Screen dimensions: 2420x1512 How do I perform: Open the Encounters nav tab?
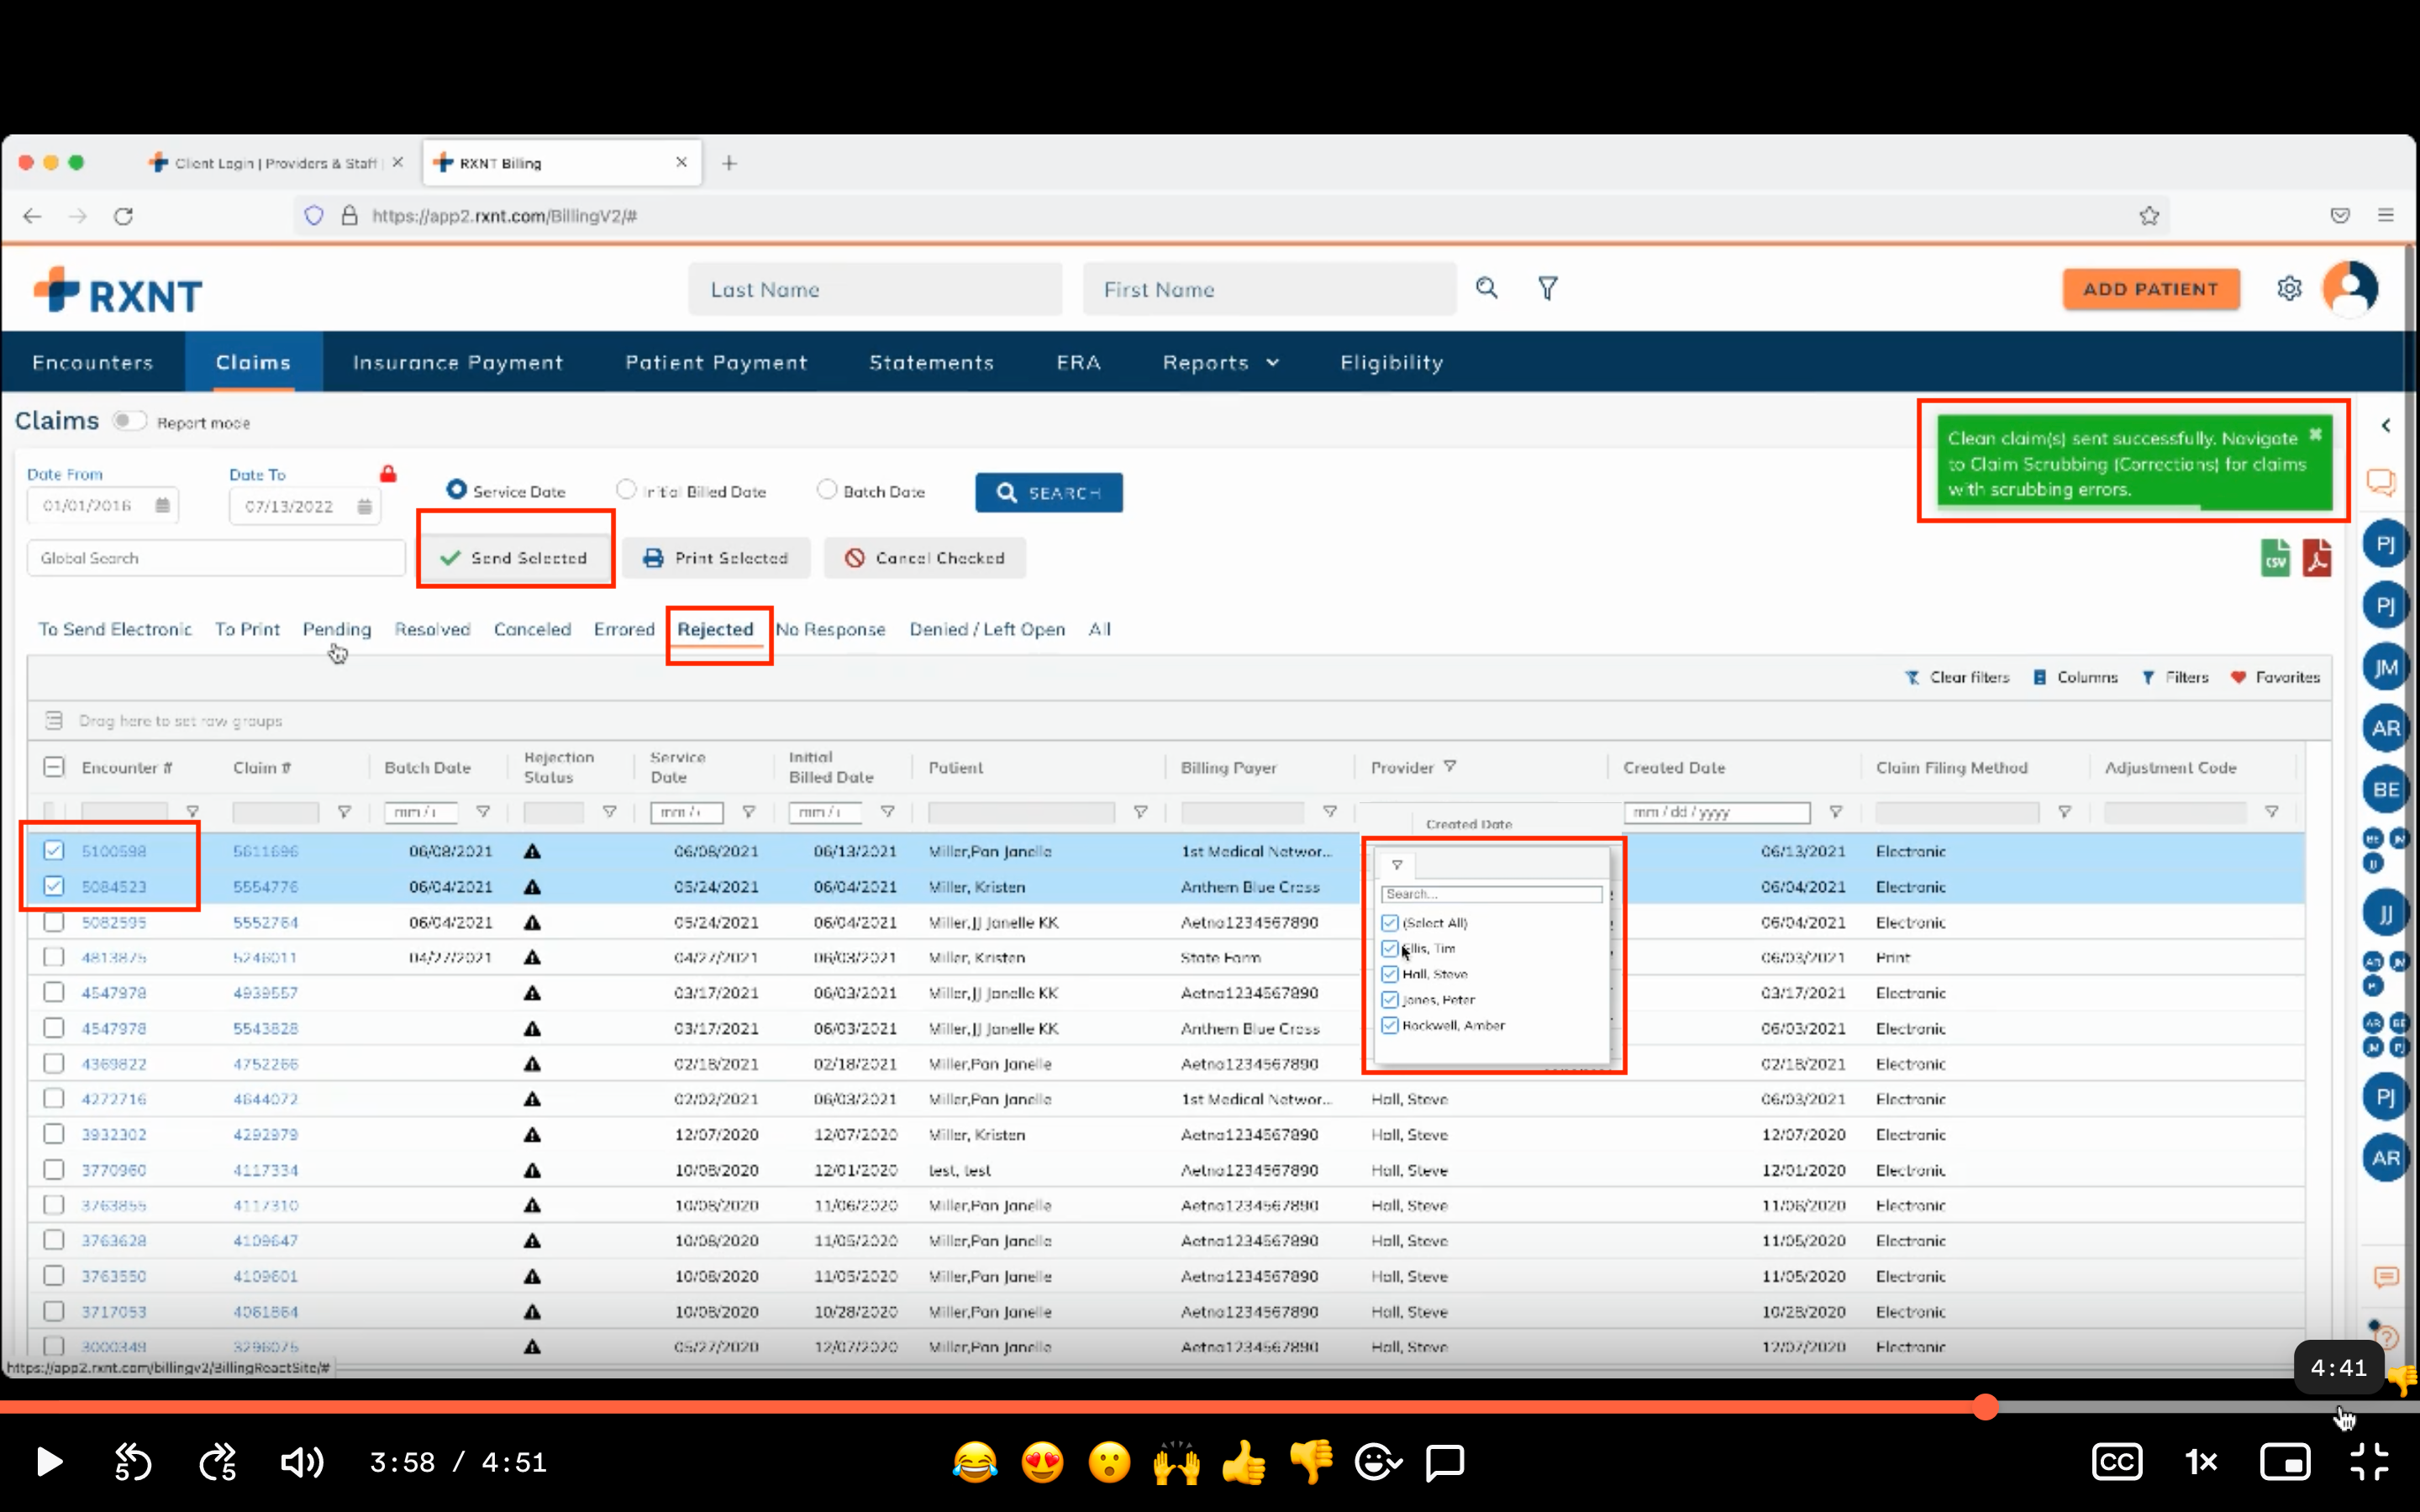93,363
